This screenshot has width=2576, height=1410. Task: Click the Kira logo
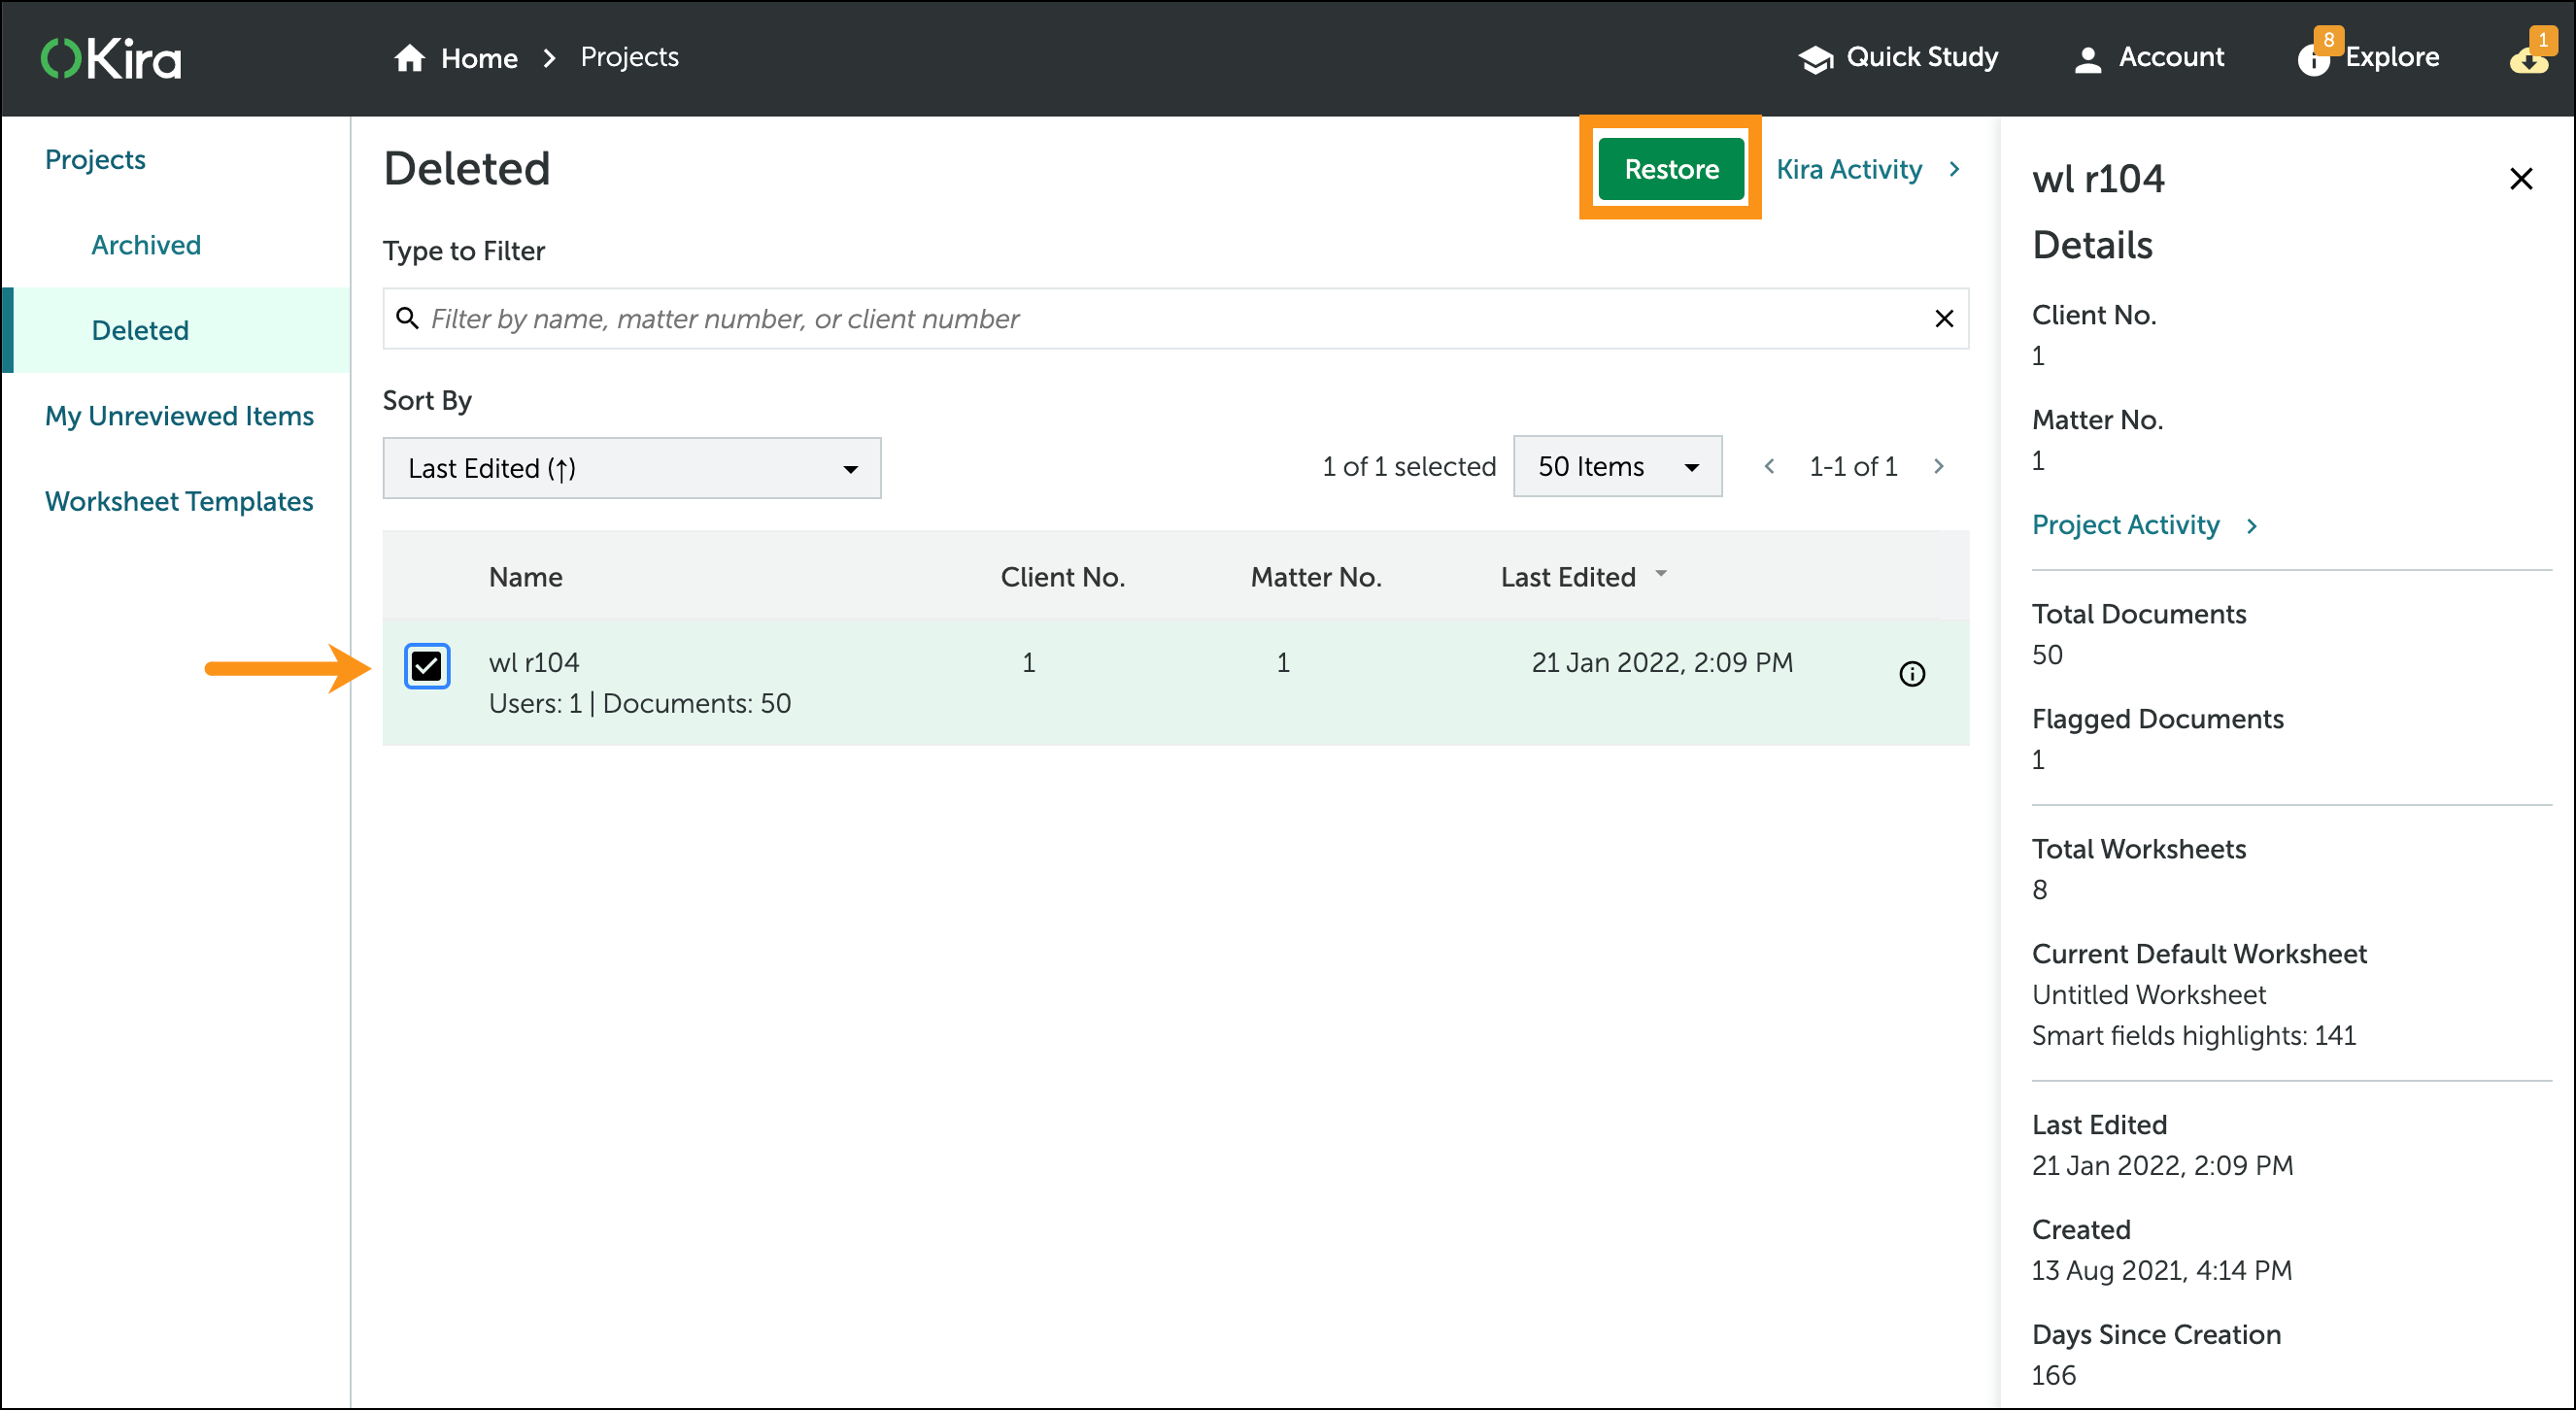(x=111, y=58)
